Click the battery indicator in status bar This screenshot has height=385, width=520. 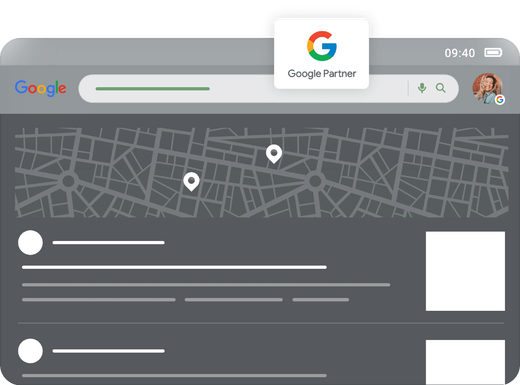point(493,53)
